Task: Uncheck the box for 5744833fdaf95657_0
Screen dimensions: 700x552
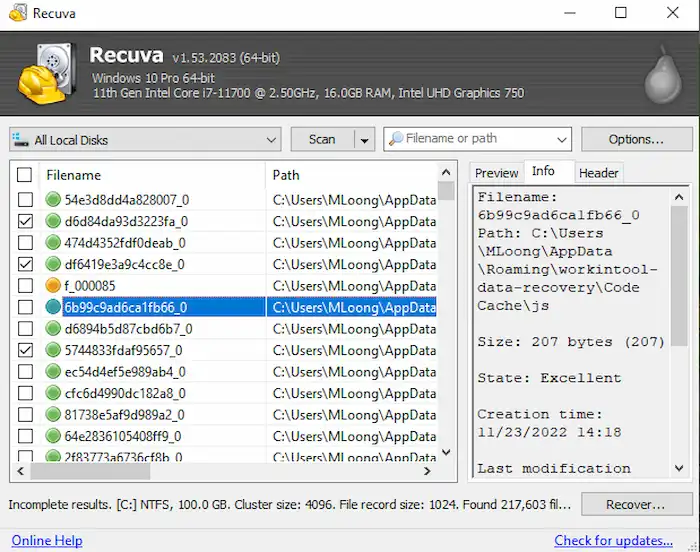Action: tap(25, 350)
